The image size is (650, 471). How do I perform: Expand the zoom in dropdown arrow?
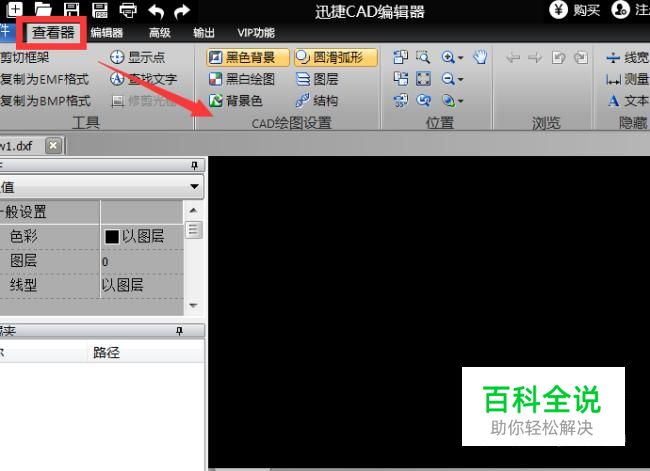(x=460, y=58)
